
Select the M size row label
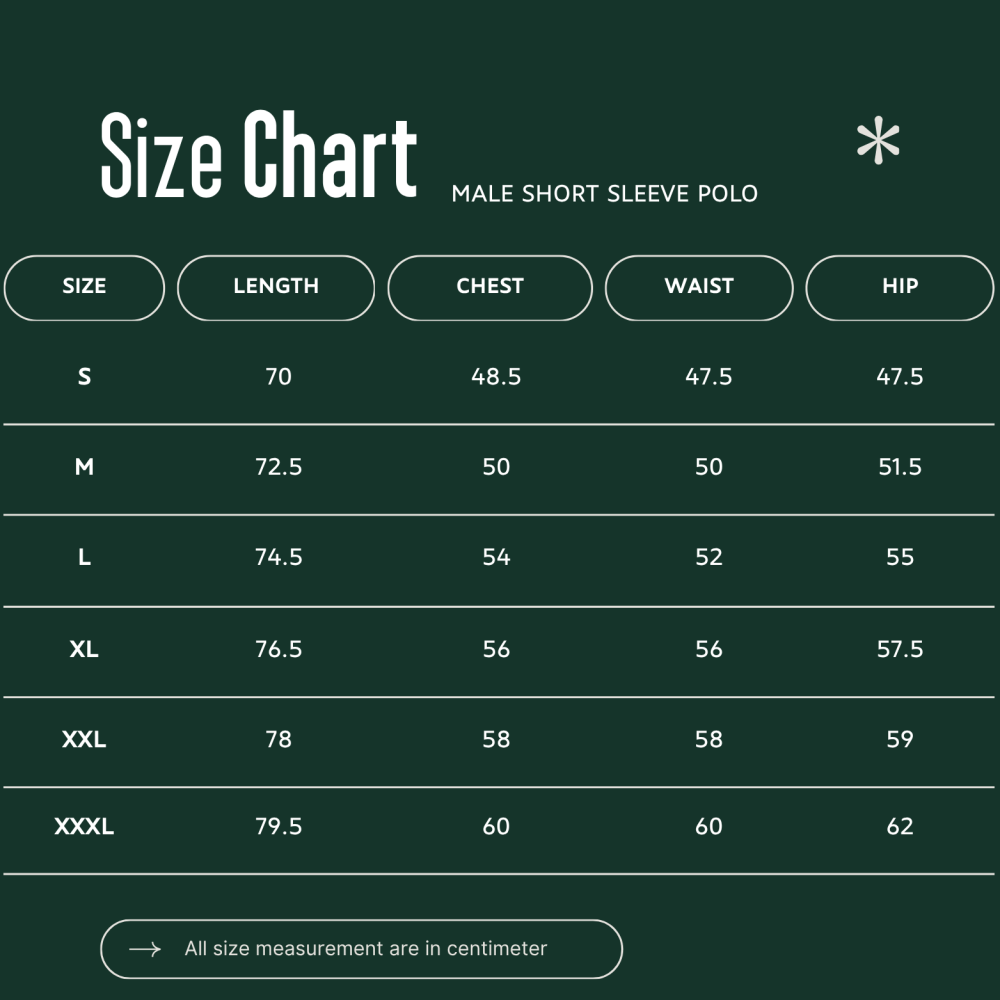click(x=84, y=467)
